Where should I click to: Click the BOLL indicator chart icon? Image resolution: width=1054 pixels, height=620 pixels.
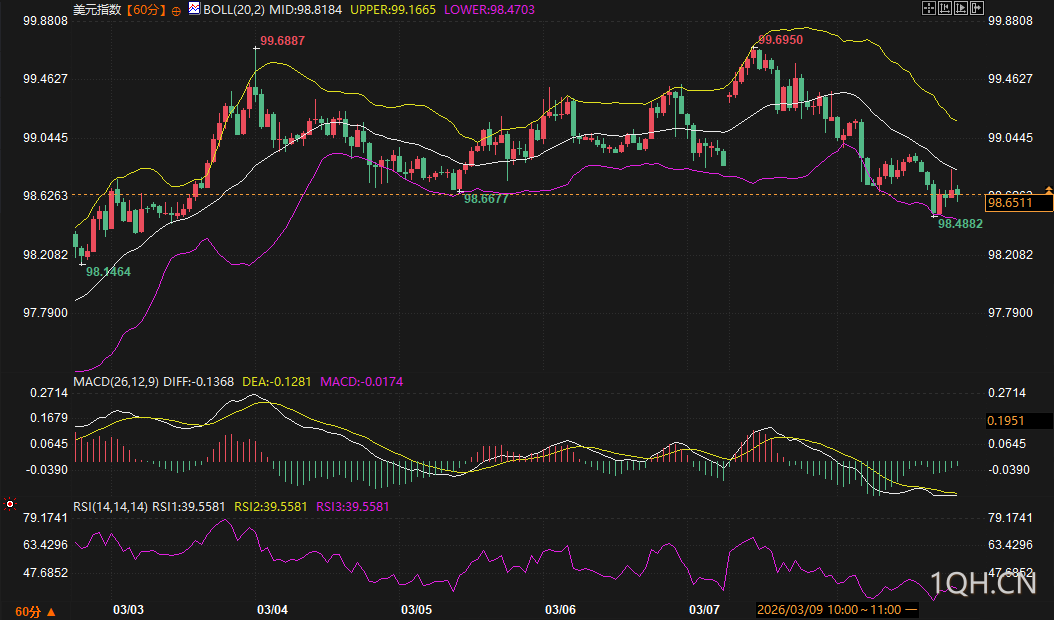194,8
